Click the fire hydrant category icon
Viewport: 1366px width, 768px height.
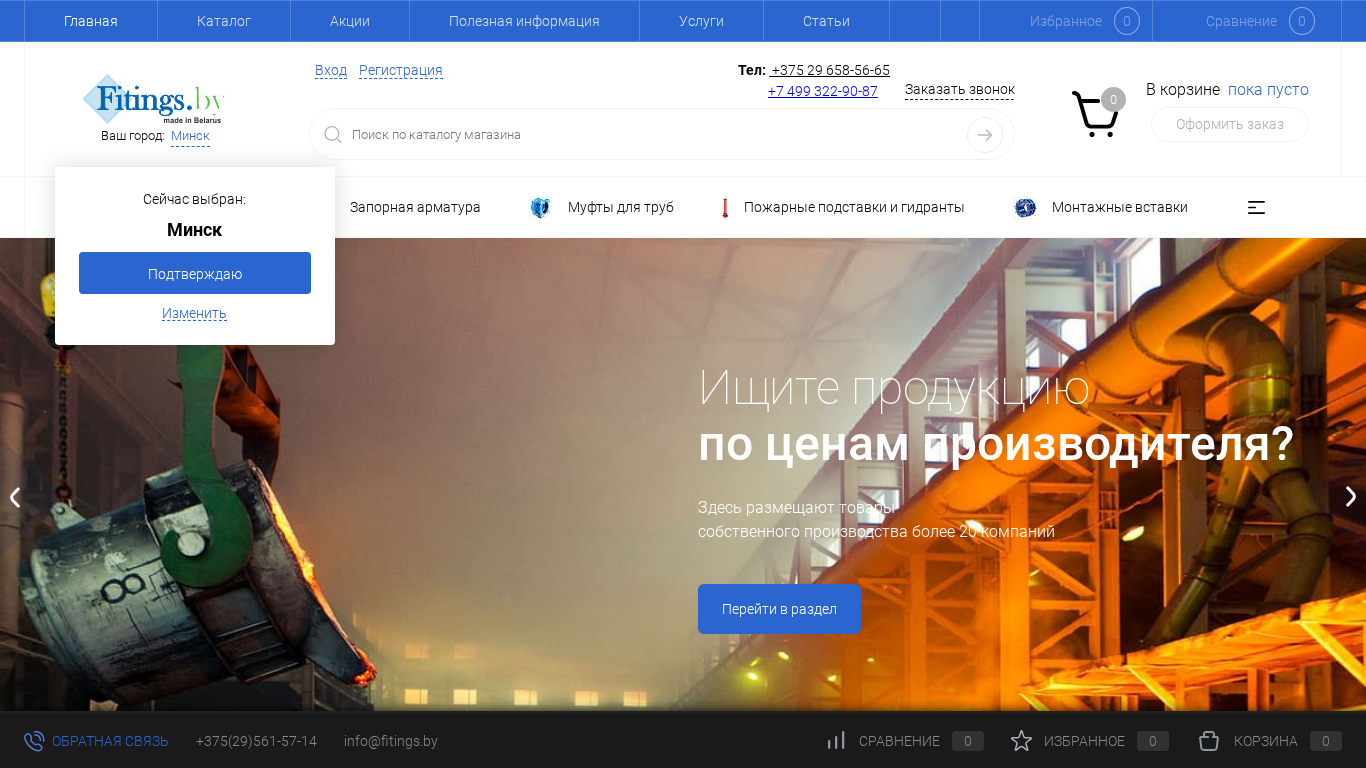click(x=725, y=208)
